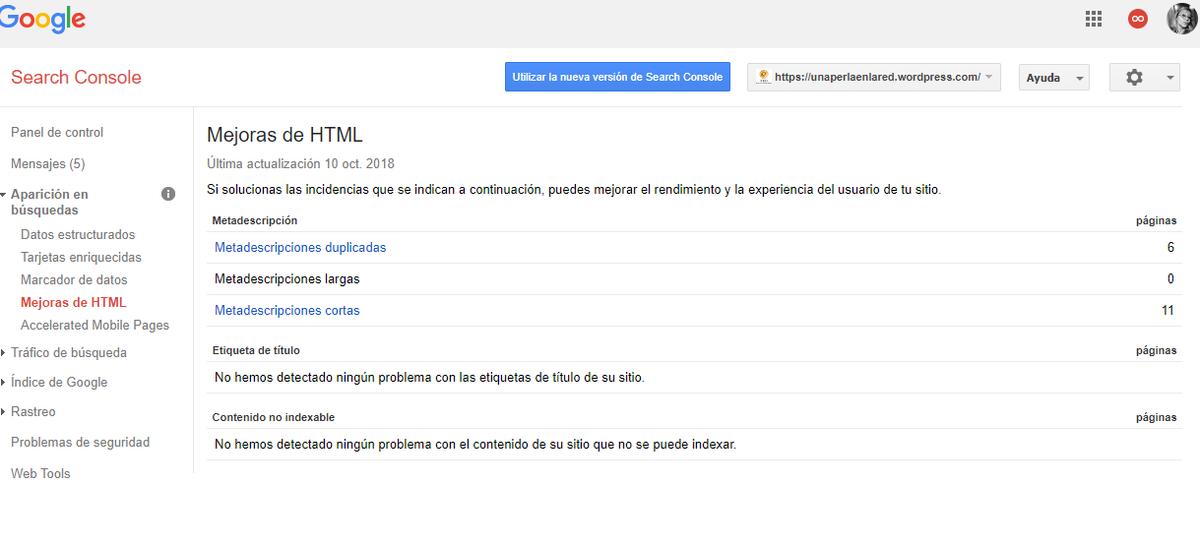This screenshot has width=1200, height=546.
Task: Open the Google apps grid
Action: [x=1093, y=19]
